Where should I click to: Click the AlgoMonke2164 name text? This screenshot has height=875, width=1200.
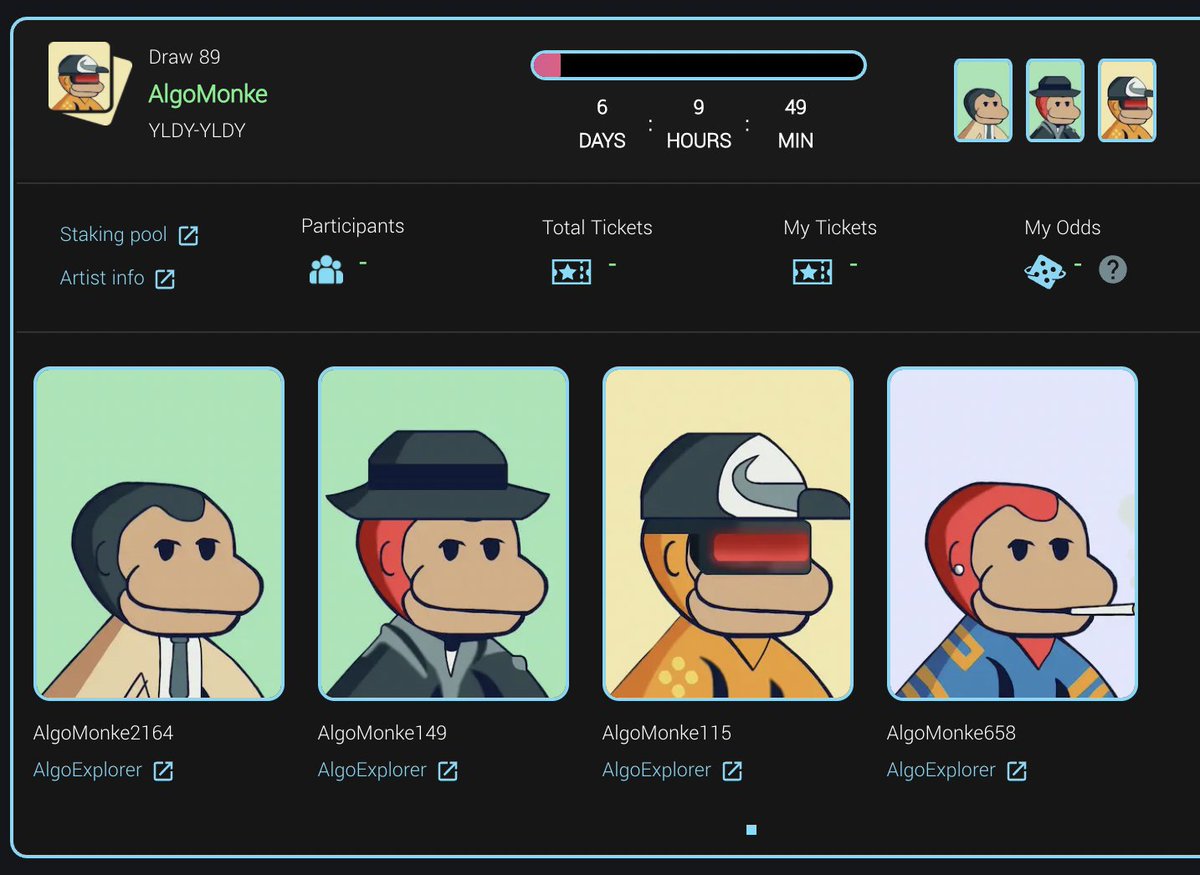103,733
